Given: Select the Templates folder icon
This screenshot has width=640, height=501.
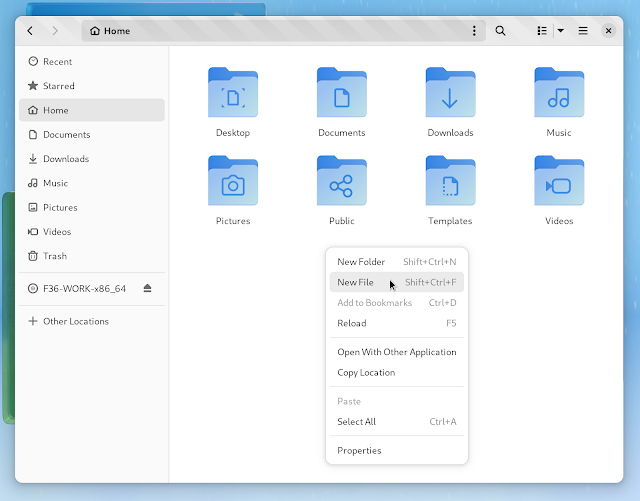Looking at the screenshot, I should pos(450,180).
